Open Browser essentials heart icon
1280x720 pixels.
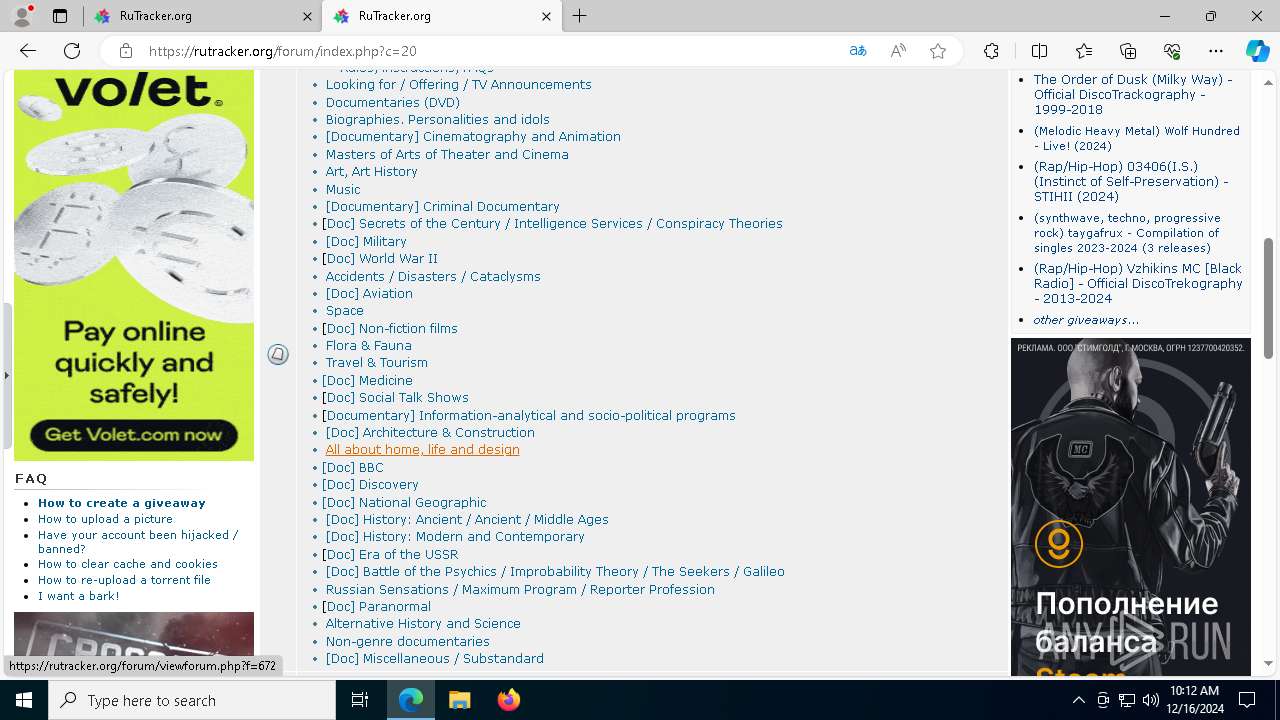(x=1172, y=51)
